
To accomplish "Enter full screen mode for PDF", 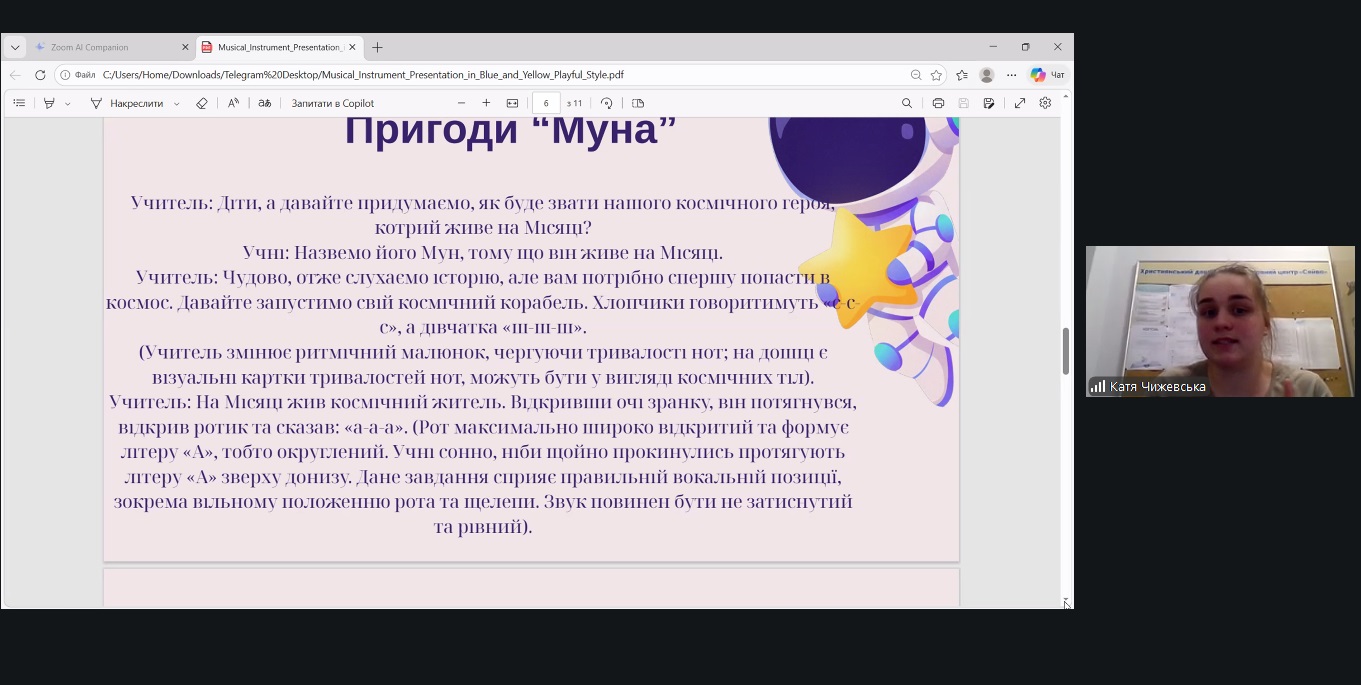I will (1020, 103).
